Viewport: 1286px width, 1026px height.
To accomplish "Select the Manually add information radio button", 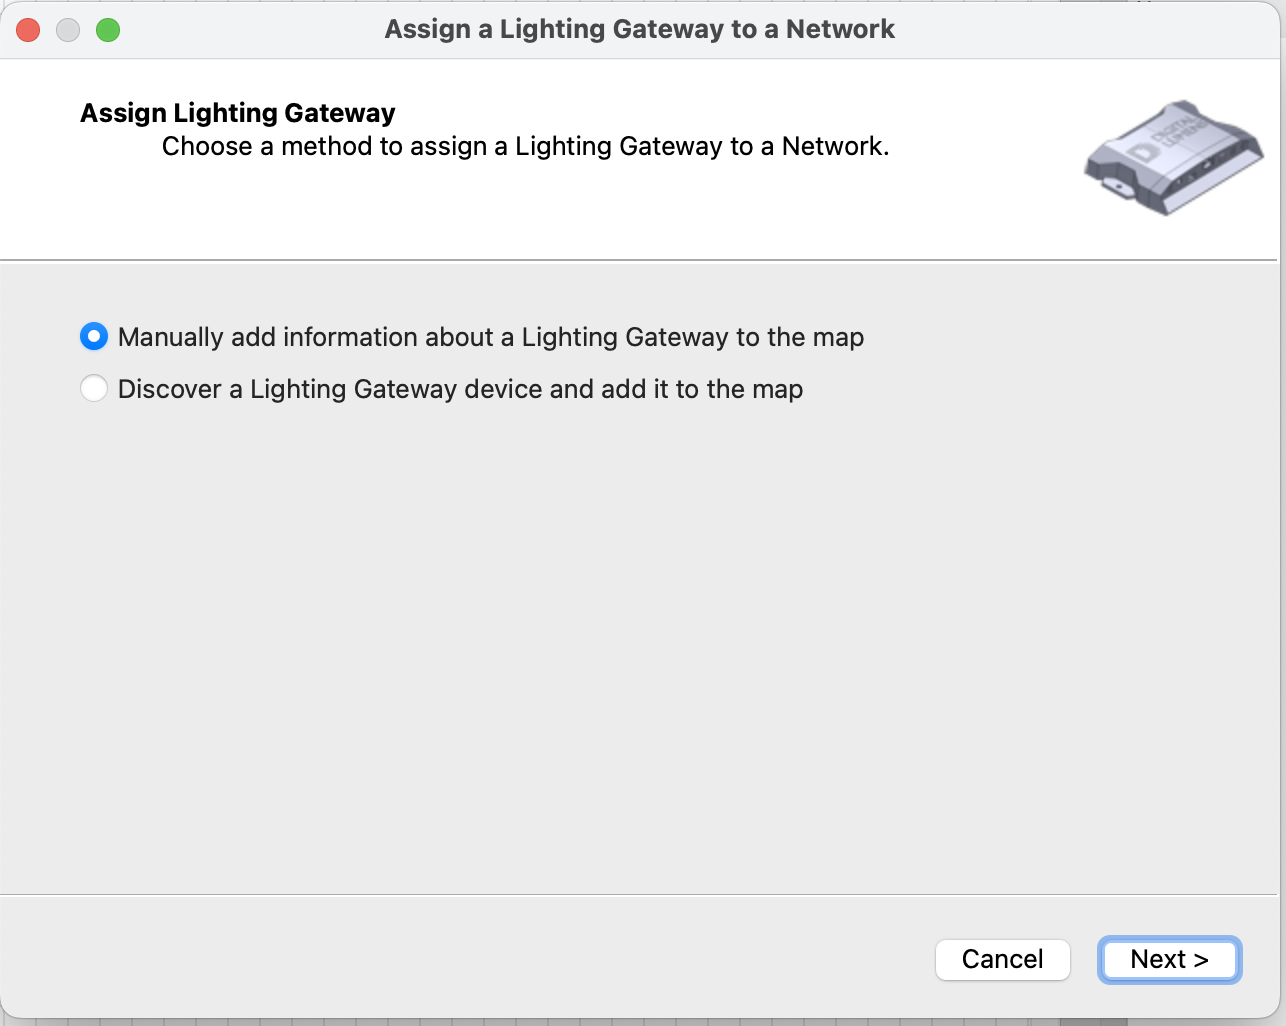I will pyautogui.click(x=94, y=337).
